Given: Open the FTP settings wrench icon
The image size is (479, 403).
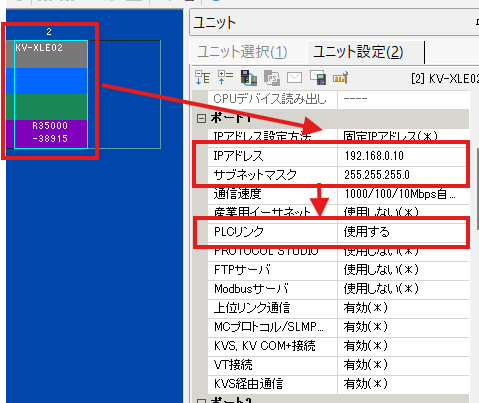Looking at the screenshot, I should (x=340, y=78).
